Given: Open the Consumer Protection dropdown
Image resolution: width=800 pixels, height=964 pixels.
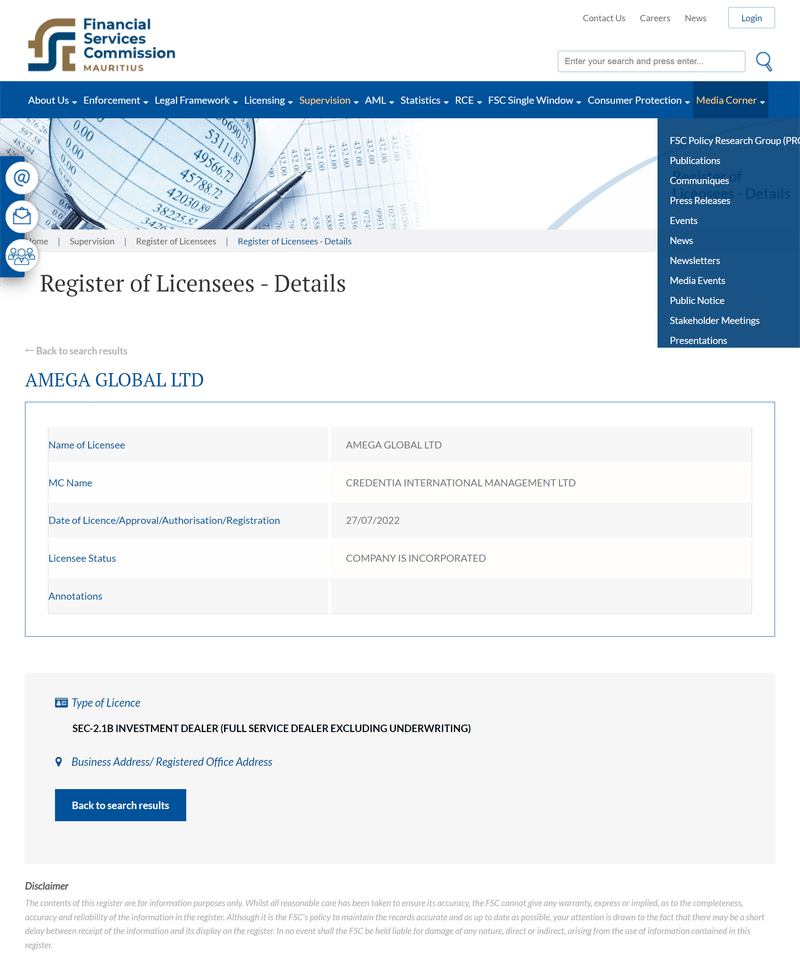Looking at the screenshot, I should [638, 100].
